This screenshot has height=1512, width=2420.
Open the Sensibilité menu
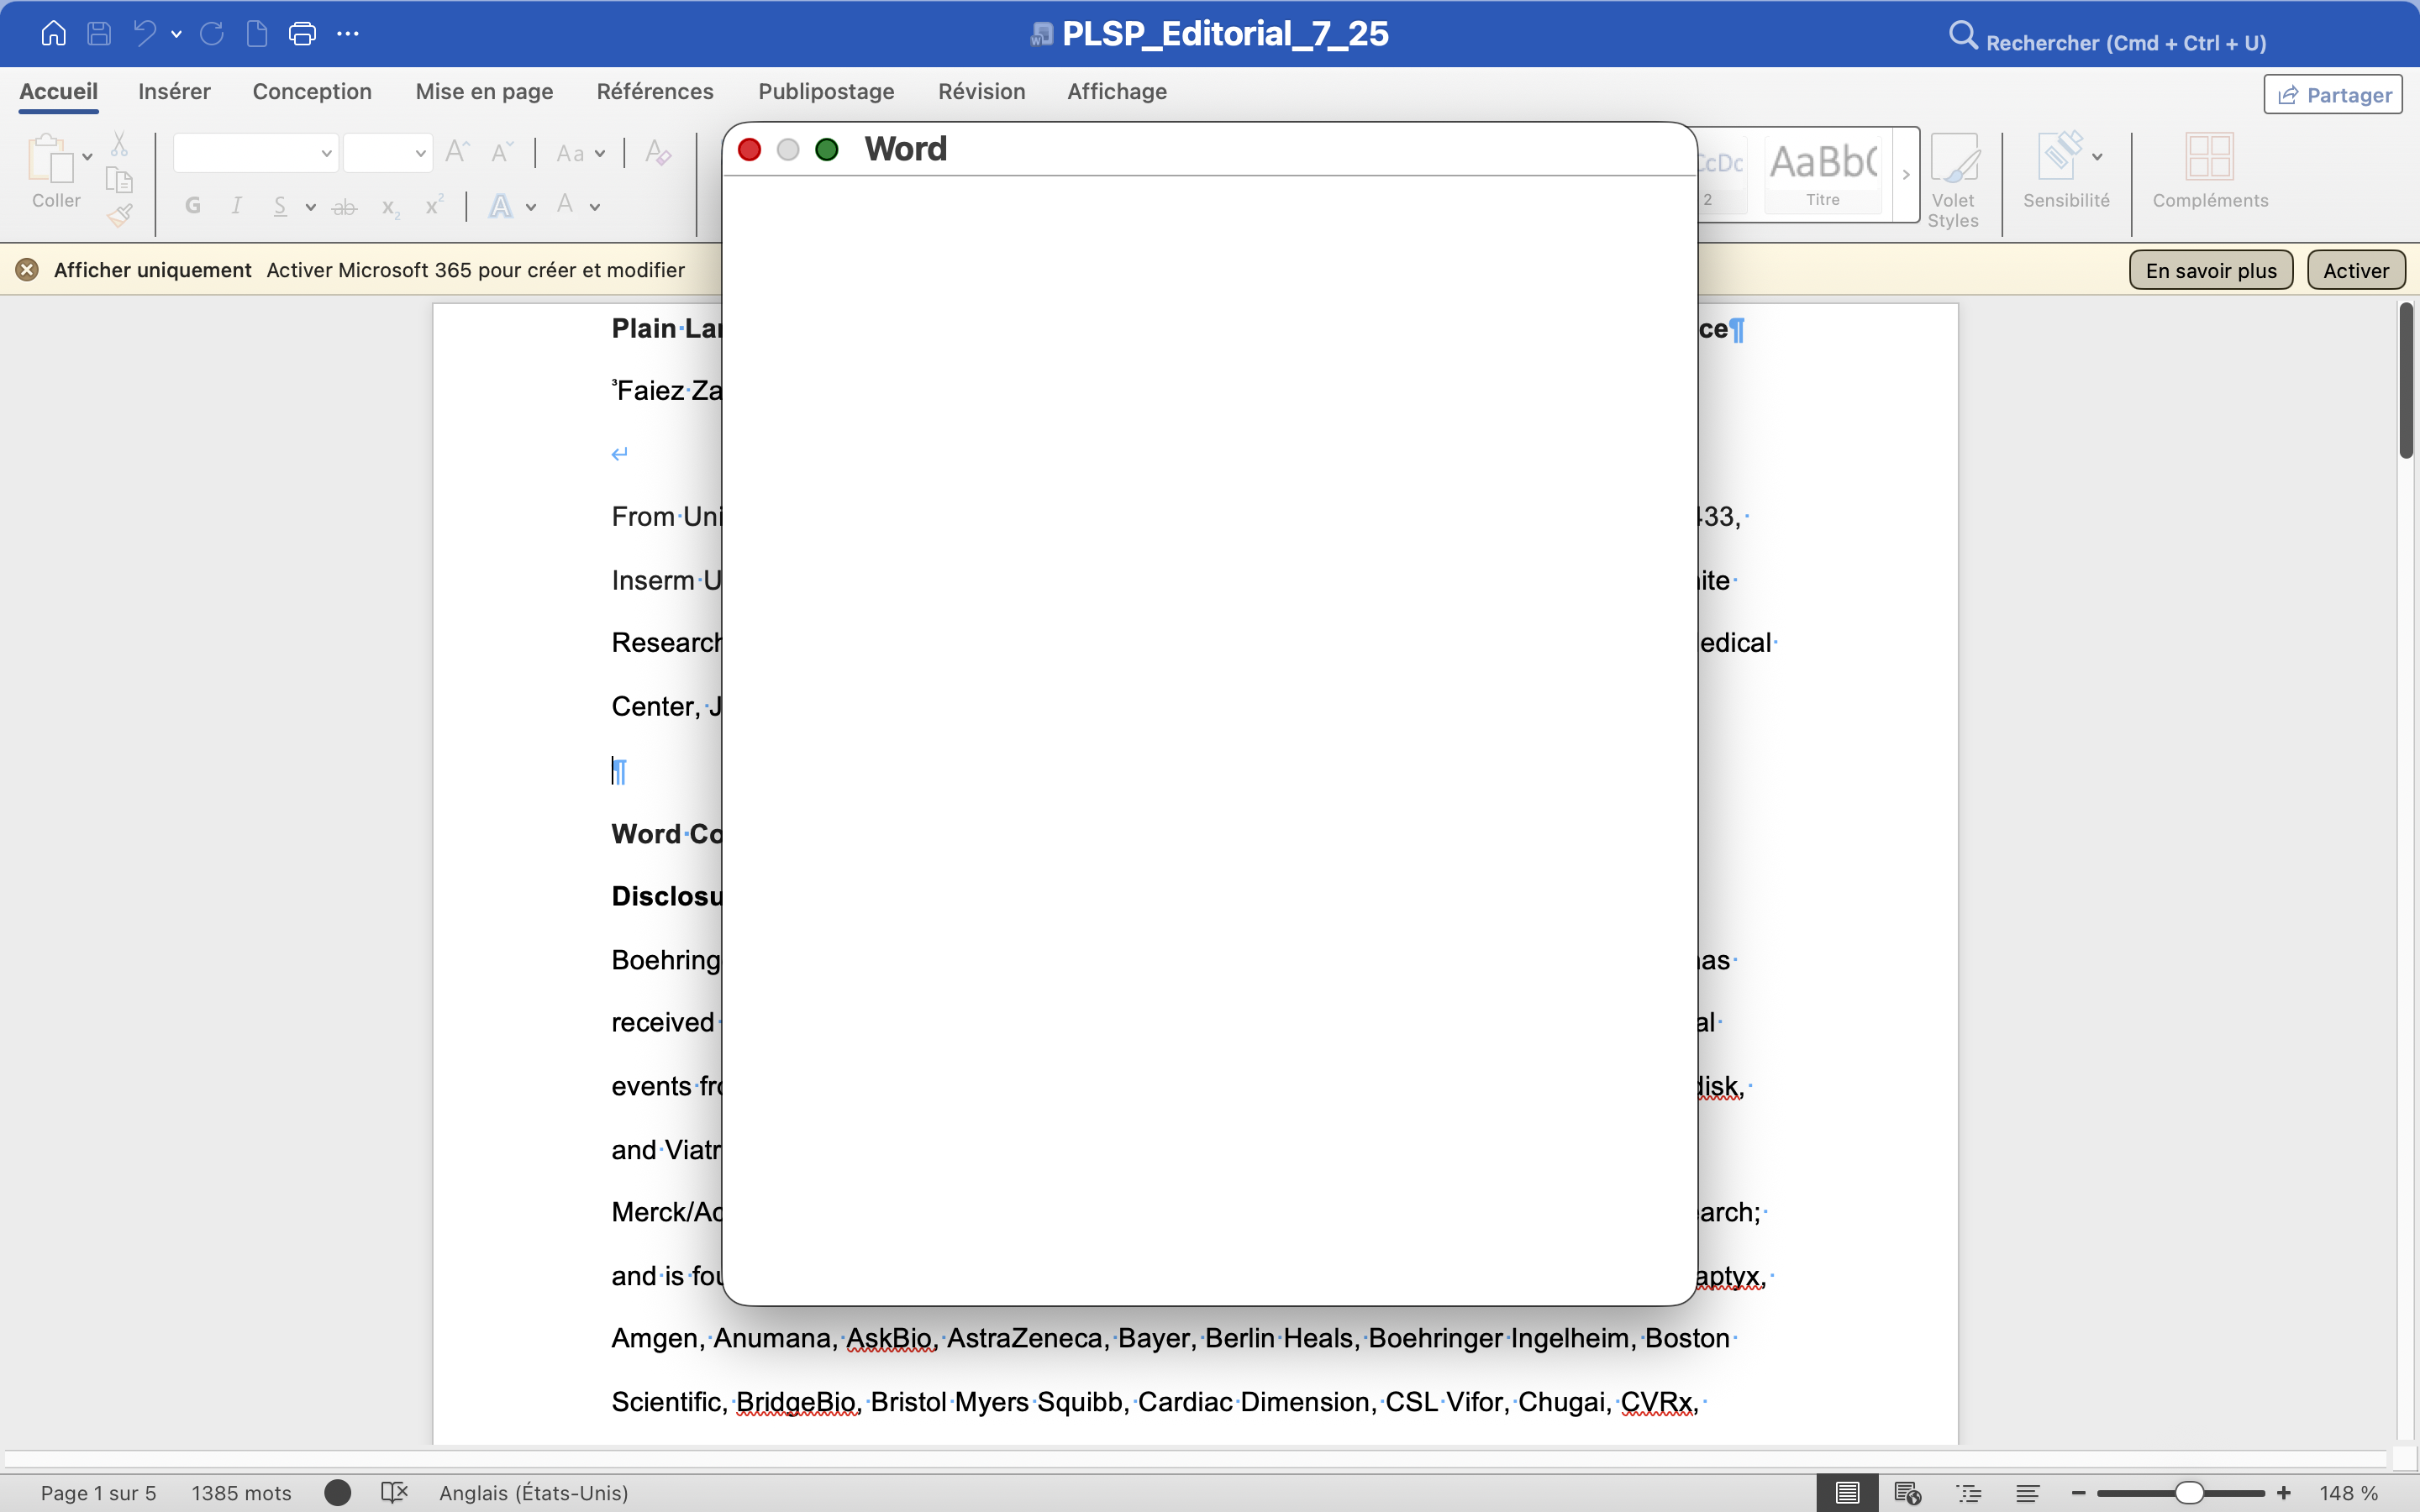[2066, 170]
